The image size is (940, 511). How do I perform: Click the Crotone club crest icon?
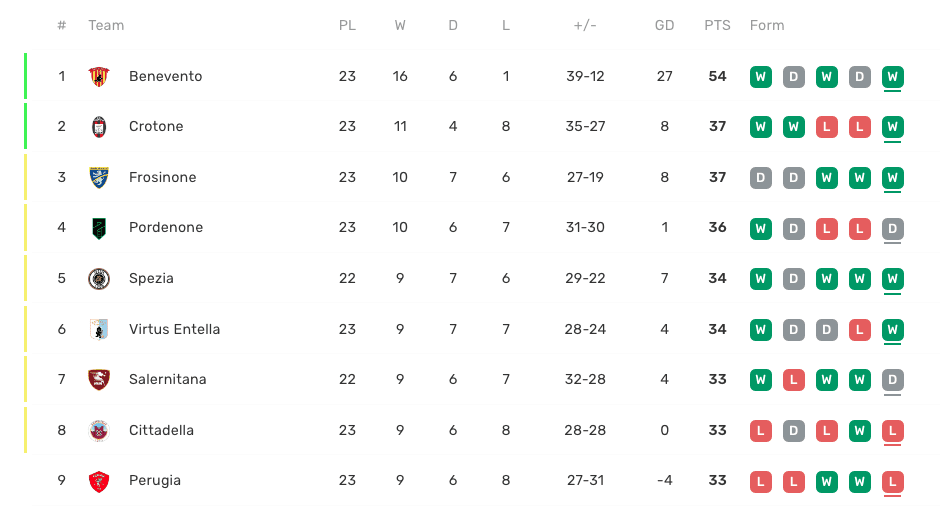click(98, 127)
